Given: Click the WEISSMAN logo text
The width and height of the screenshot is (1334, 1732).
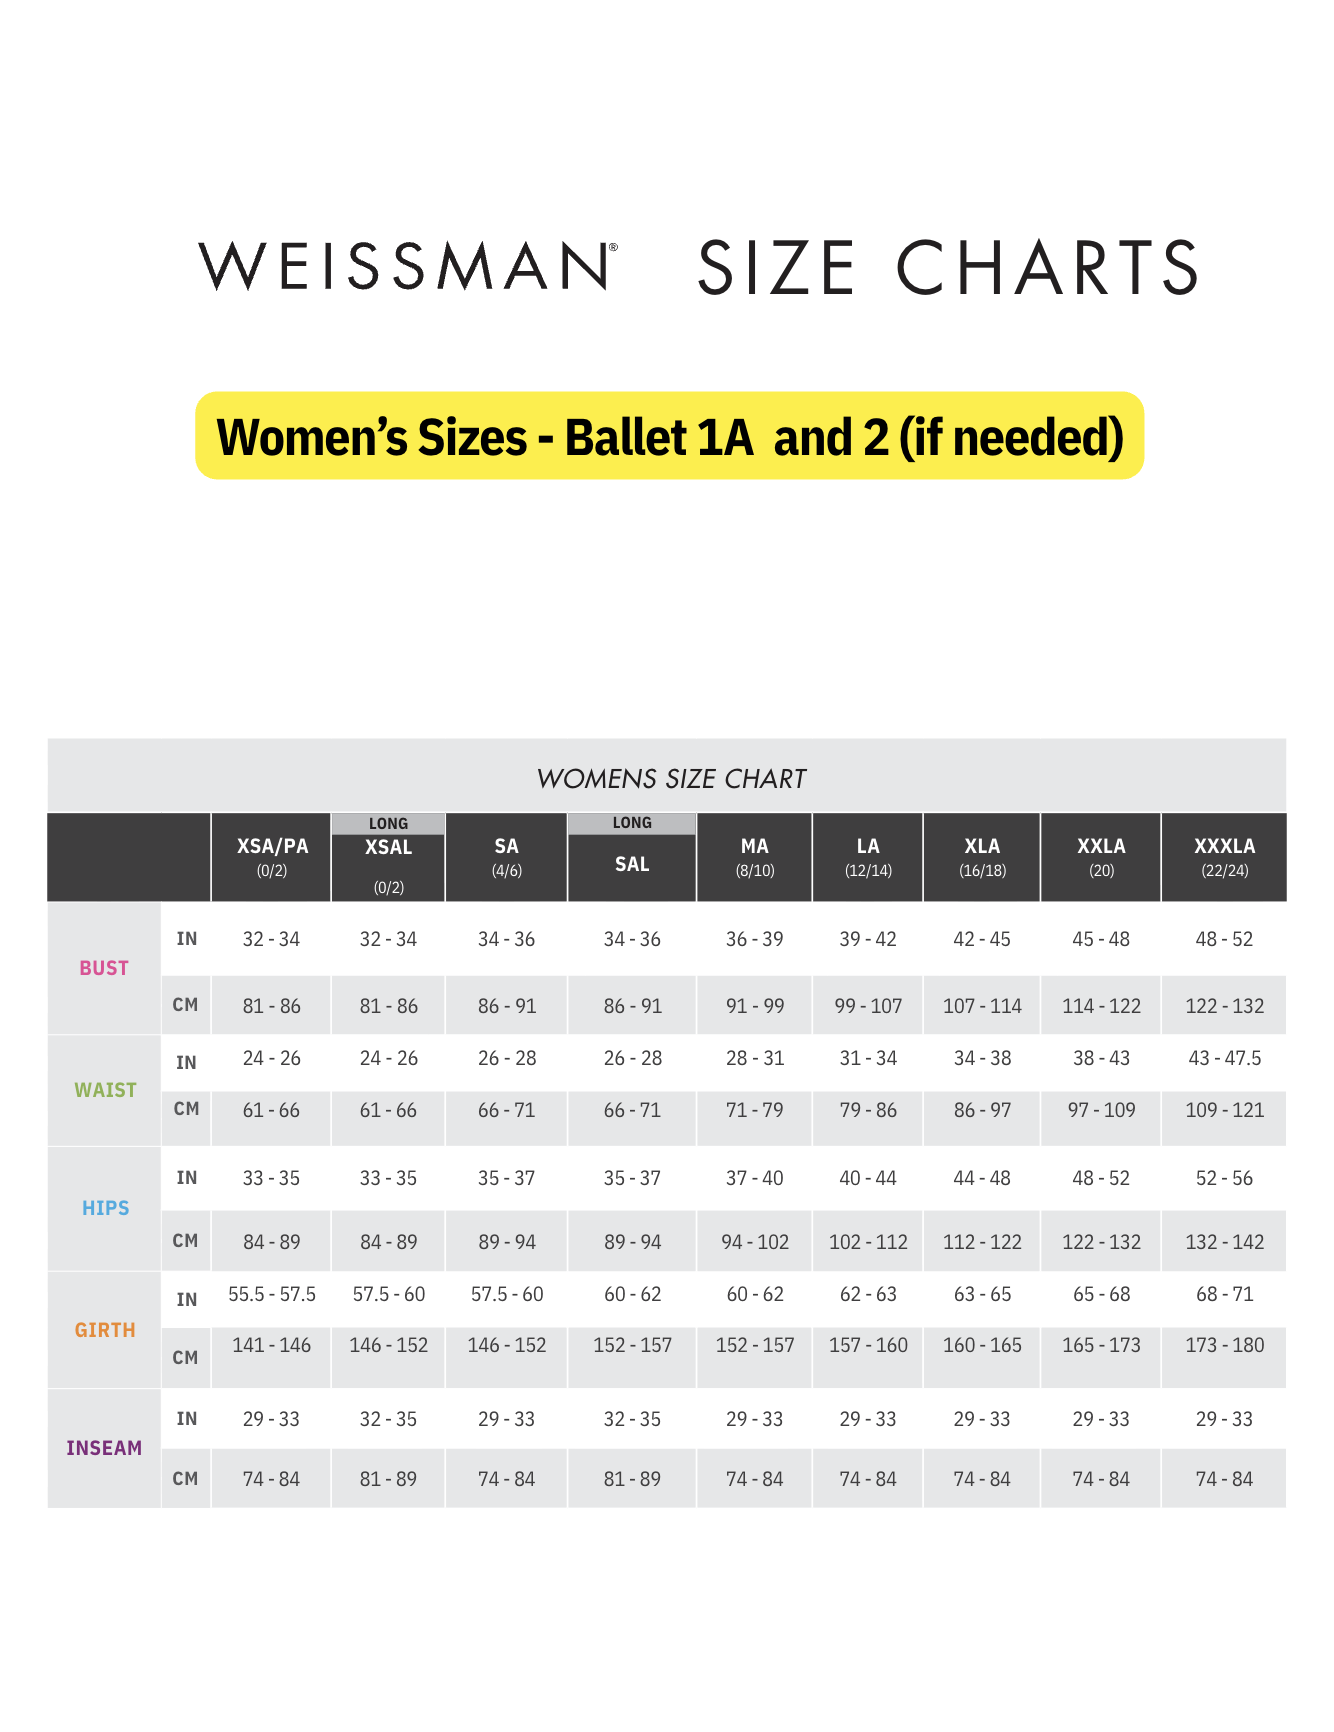Looking at the screenshot, I should click(x=408, y=266).
